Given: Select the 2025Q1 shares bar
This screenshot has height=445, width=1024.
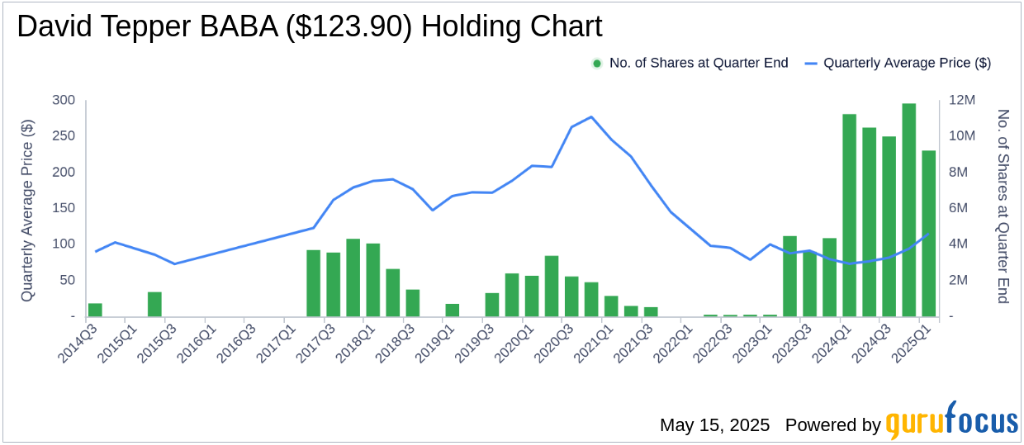Looking at the screenshot, I should point(929,233).
